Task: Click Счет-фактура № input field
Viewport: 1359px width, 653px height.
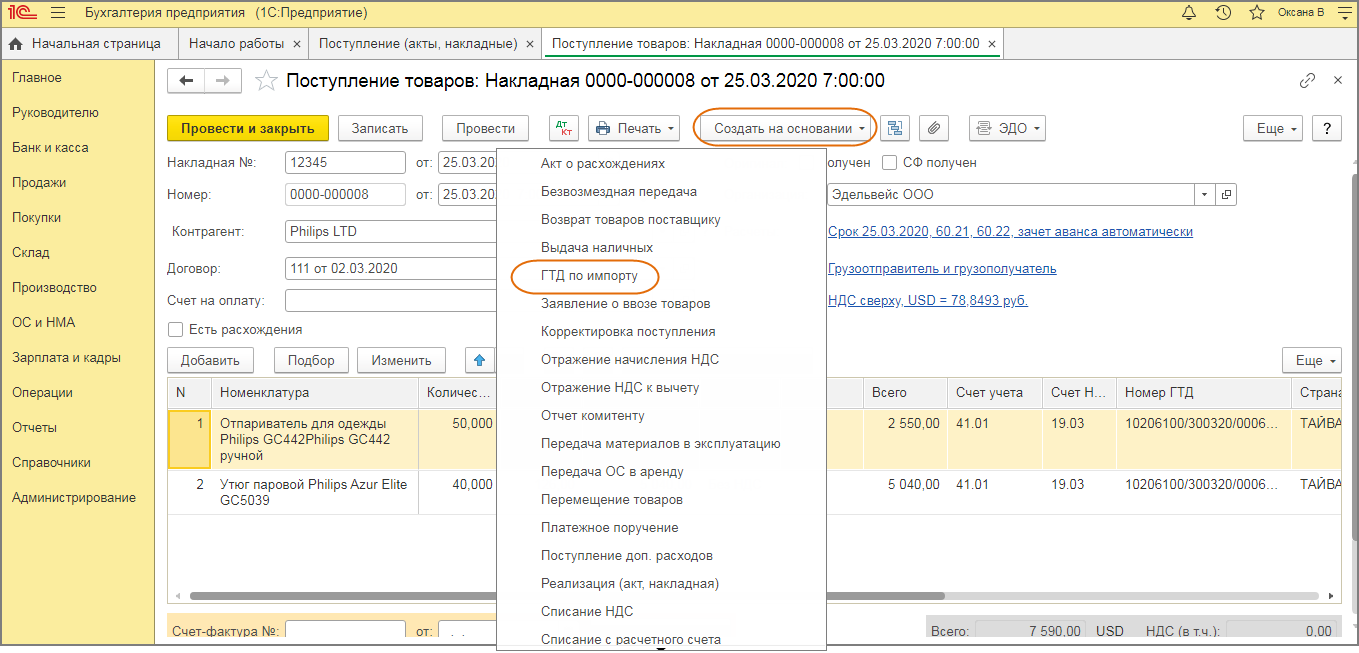Action: tap(345, 631)
